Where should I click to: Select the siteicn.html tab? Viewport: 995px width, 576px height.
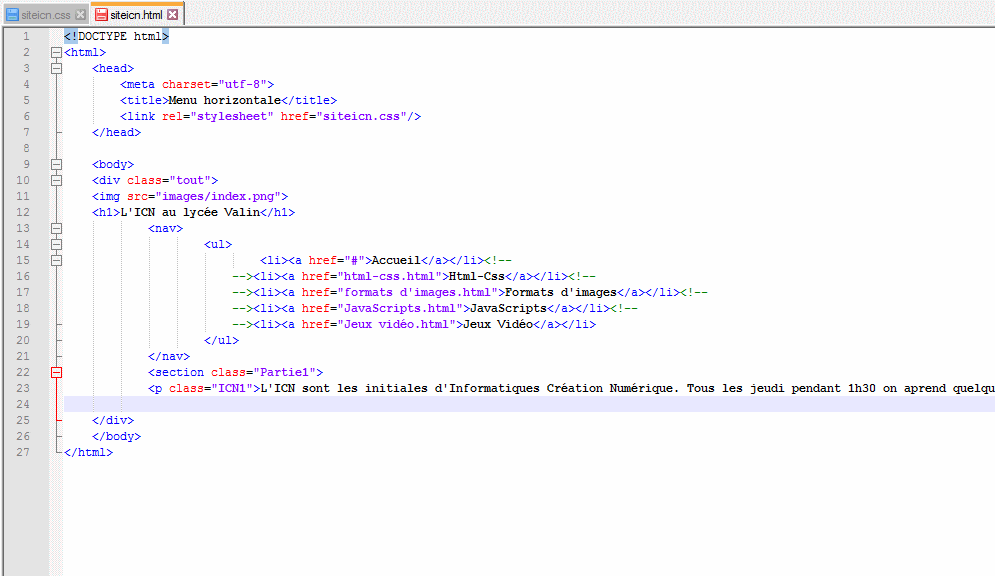(136, 15)
